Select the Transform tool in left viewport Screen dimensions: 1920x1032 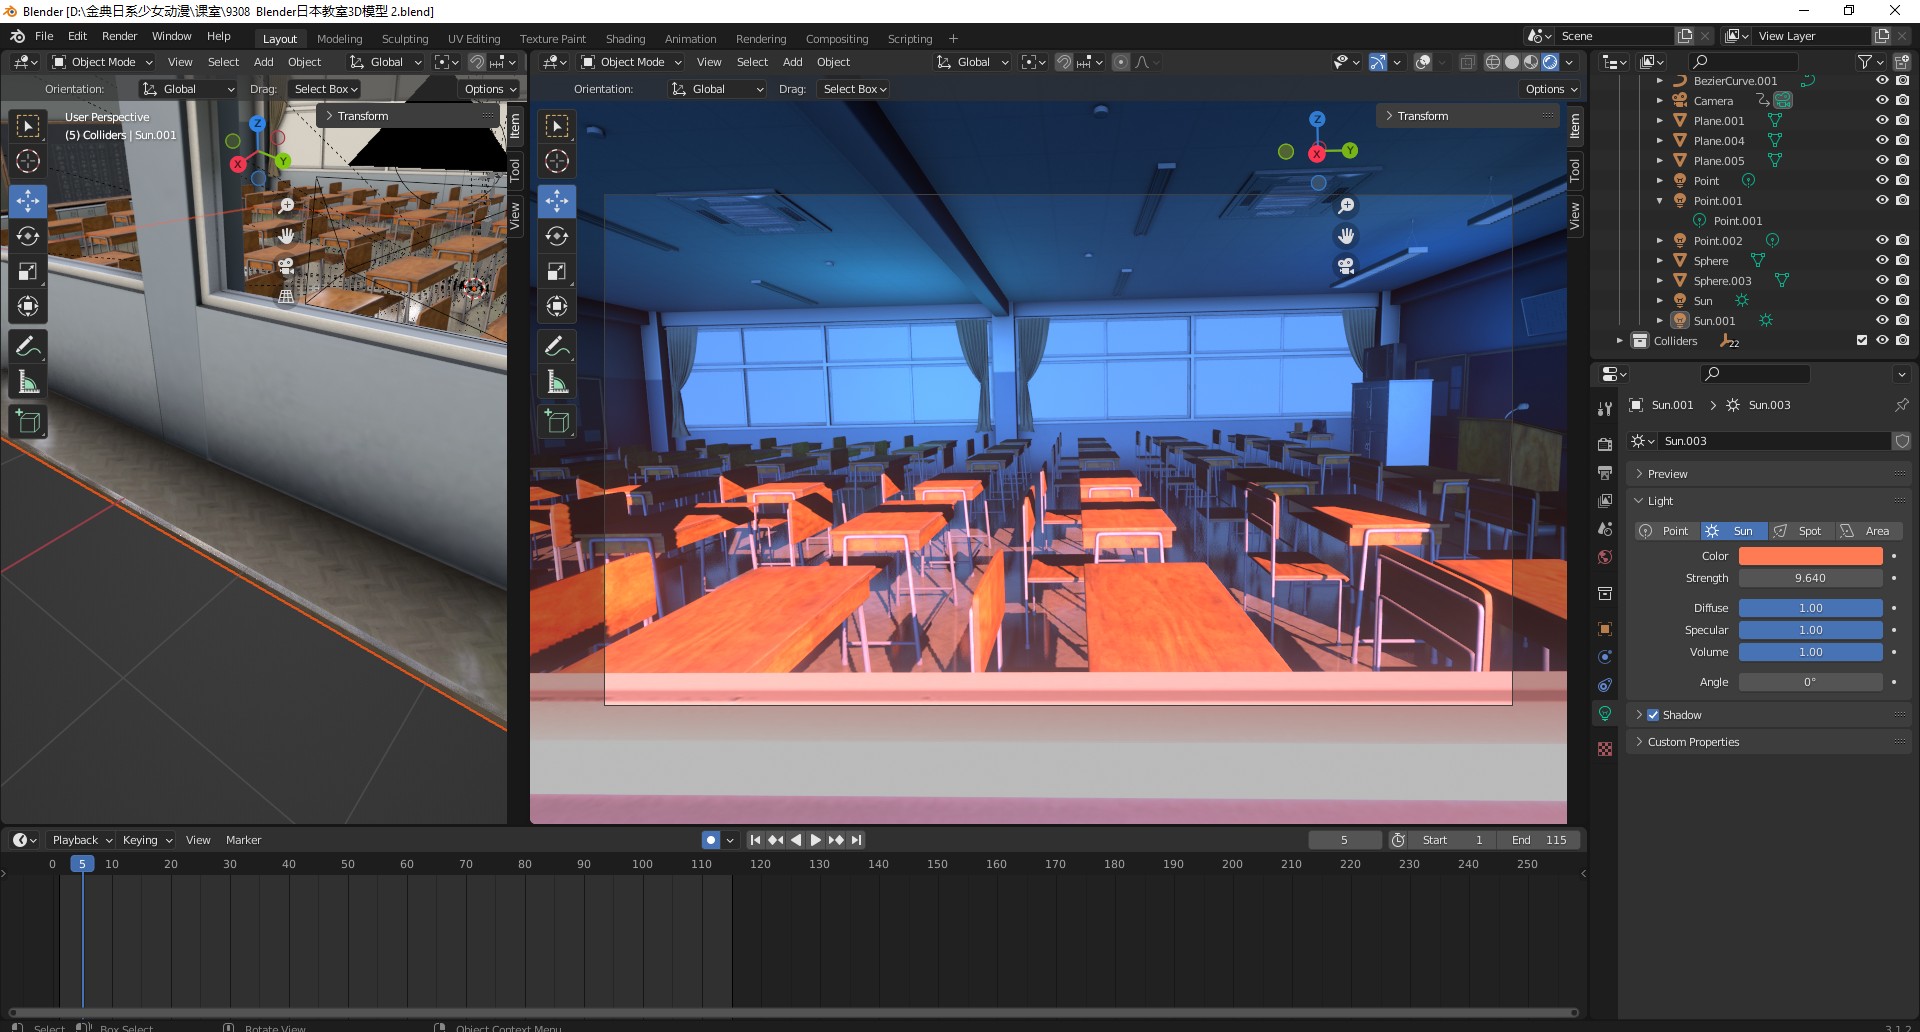tap(28, 306)
